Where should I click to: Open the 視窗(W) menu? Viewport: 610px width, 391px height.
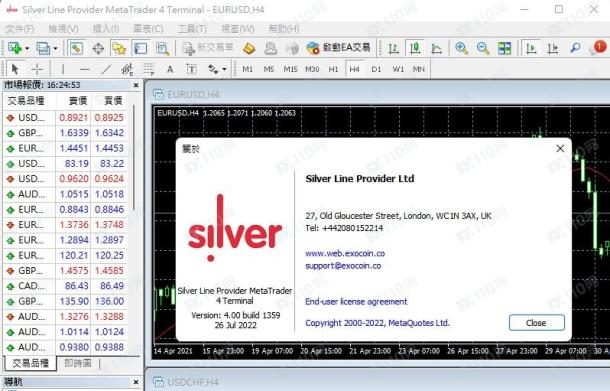point(238,29)
